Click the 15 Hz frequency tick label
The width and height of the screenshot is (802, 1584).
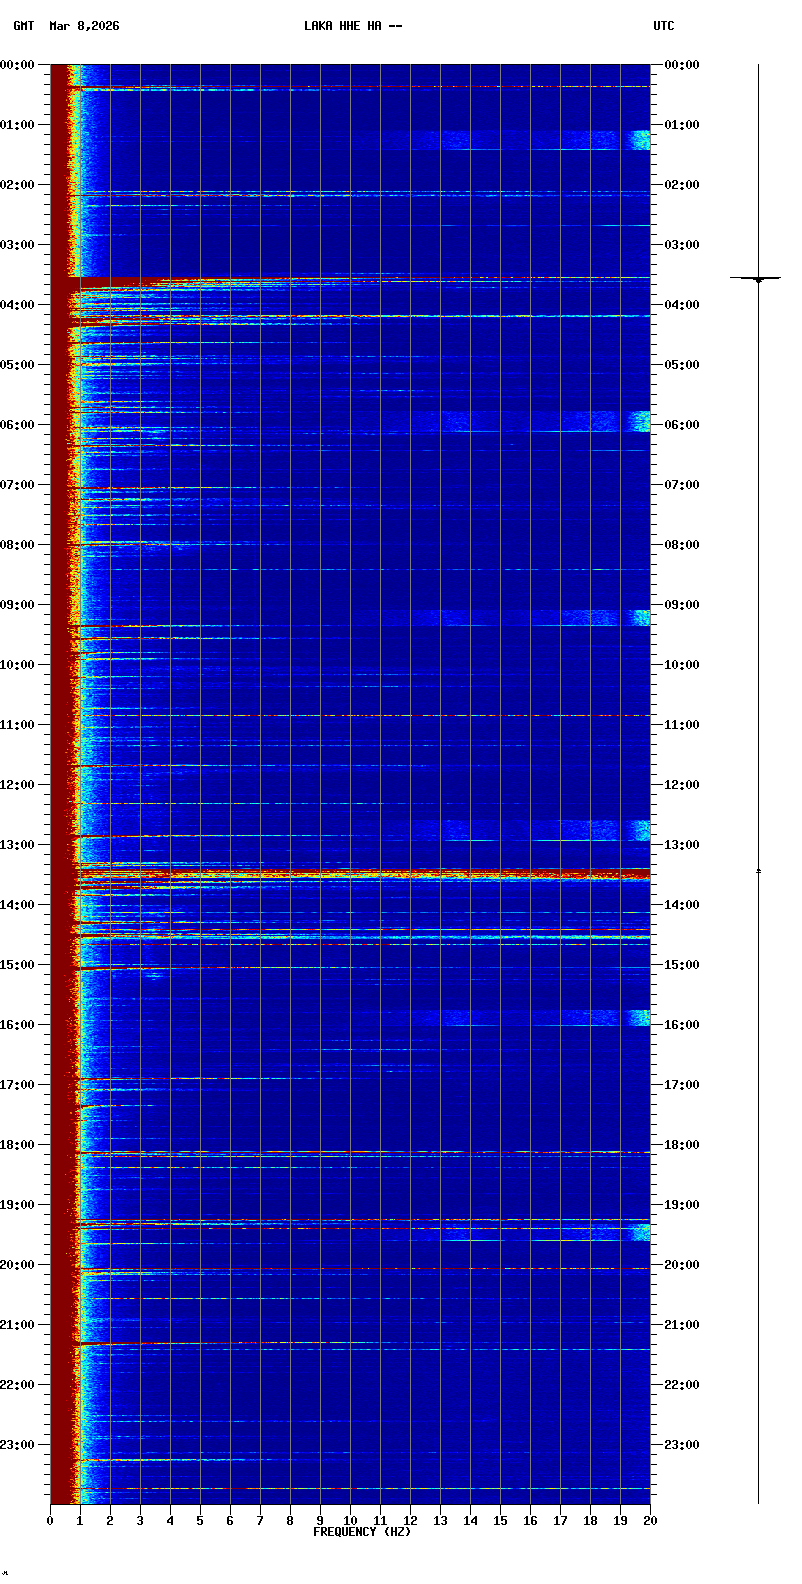pyautogui.click(x=500, y=1521)
